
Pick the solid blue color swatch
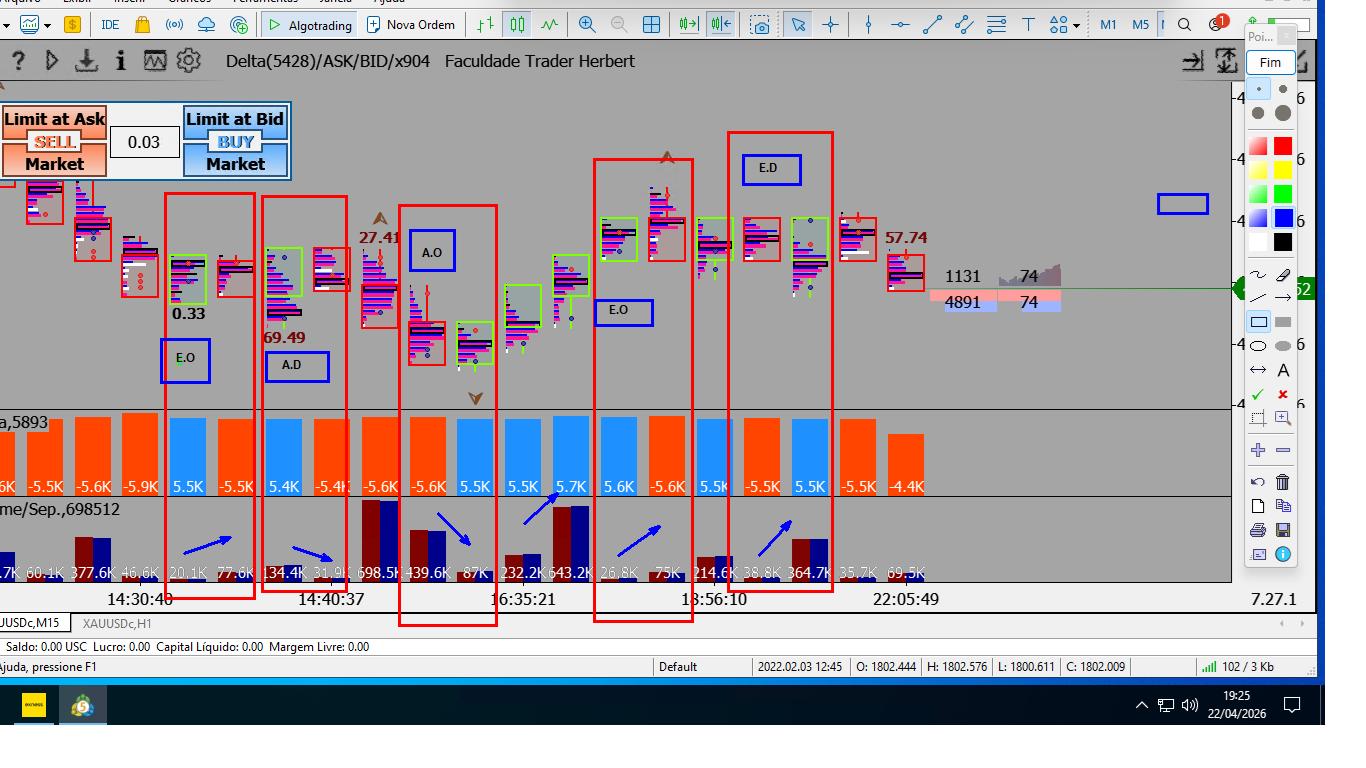1283,218
